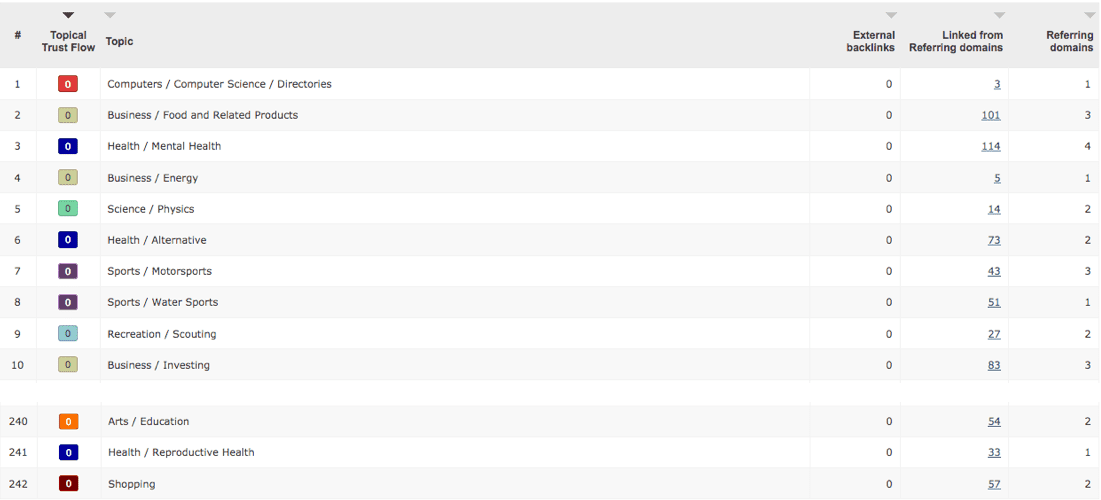Select the Health / Reproductive Health topic
Viewport: 1101px width, 500px height.
[x=181, y=452]
